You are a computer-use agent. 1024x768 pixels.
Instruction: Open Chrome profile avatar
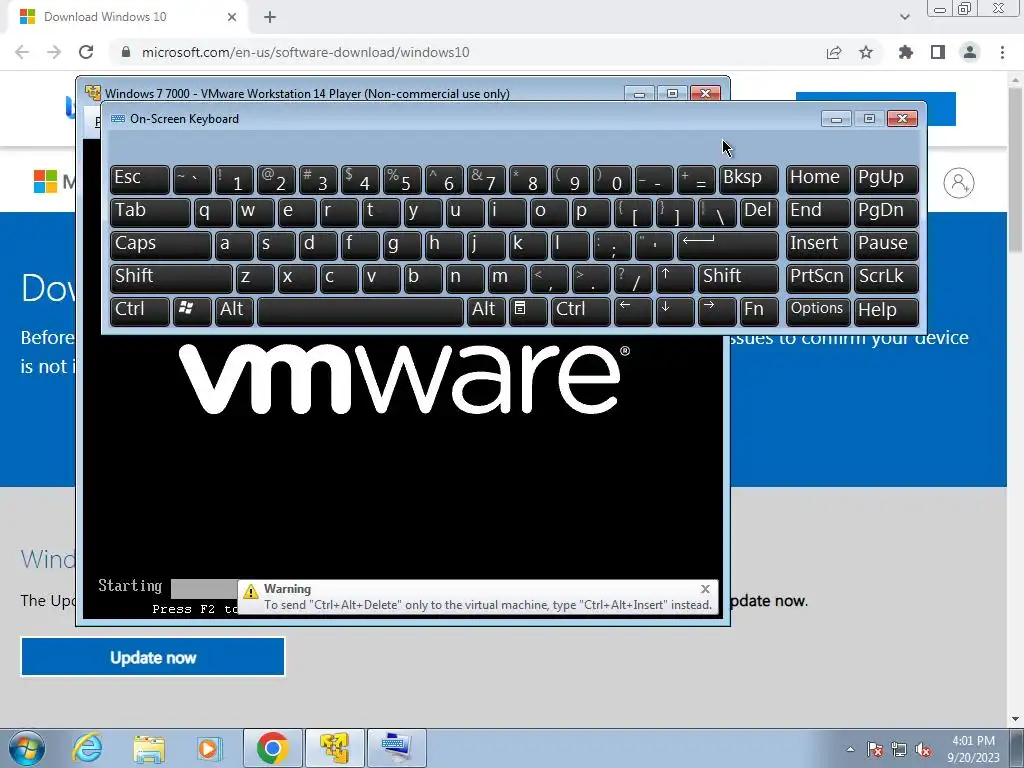click(x=970, y=52)
